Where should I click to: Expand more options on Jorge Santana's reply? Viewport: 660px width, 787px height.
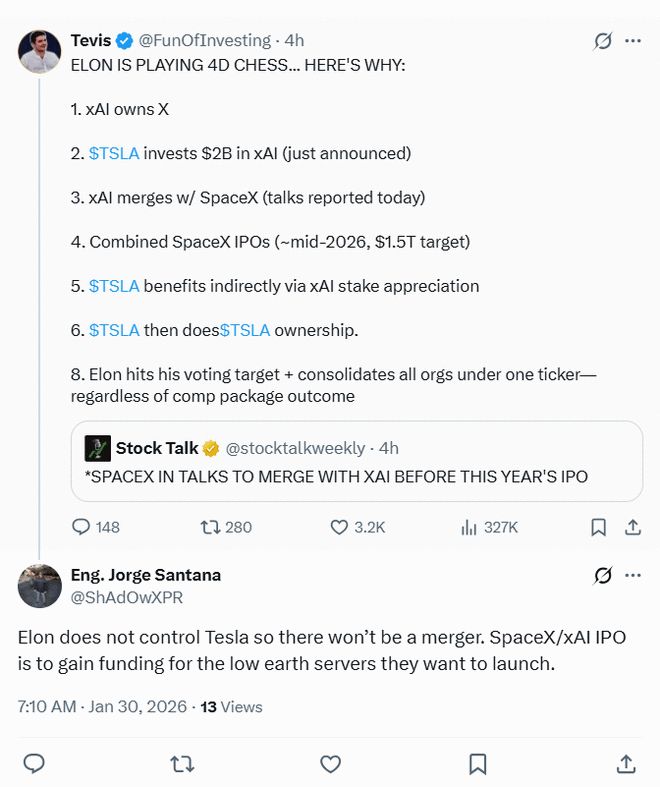tap(632, 576)
